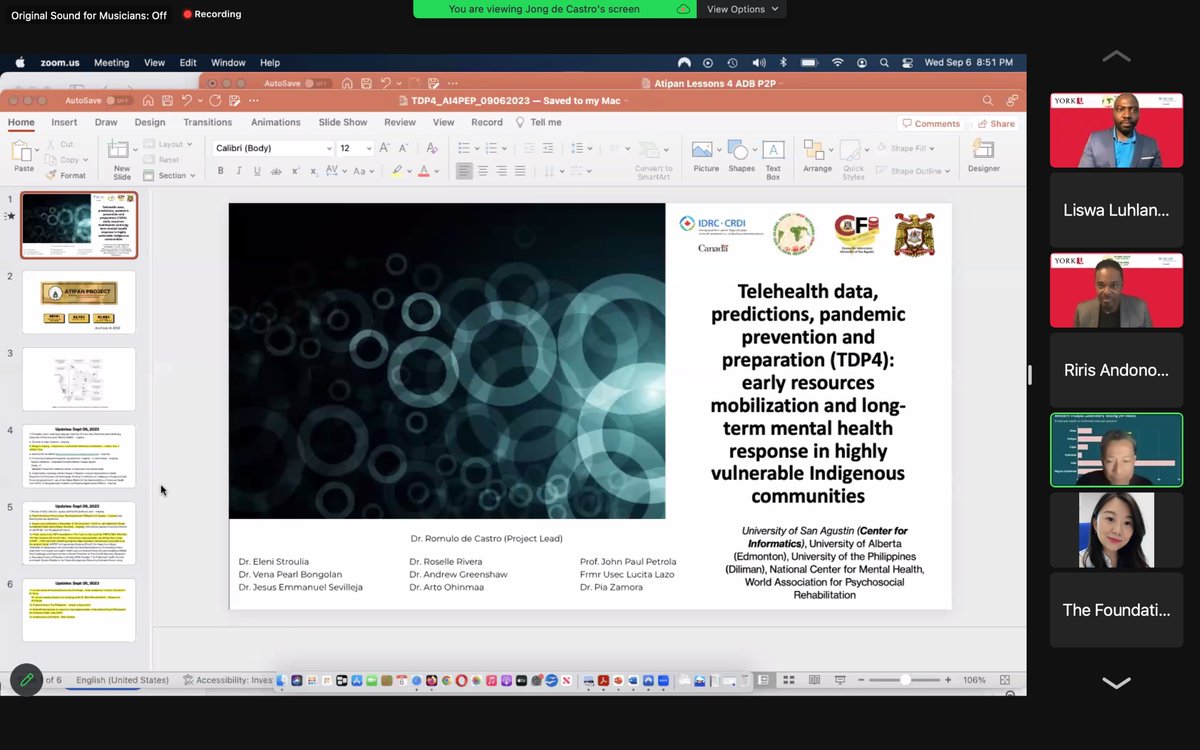Open the Comments panel
Image resolution: width=1200 pixels, height=750 pixels.
[x=931, y=122]
